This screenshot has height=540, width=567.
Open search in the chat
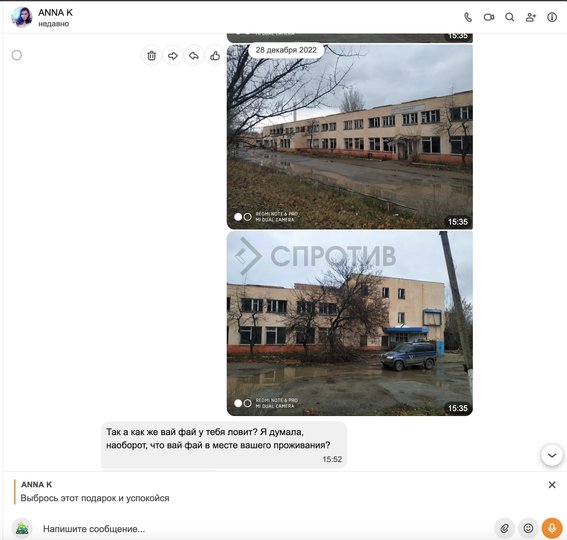pos(510,17)
